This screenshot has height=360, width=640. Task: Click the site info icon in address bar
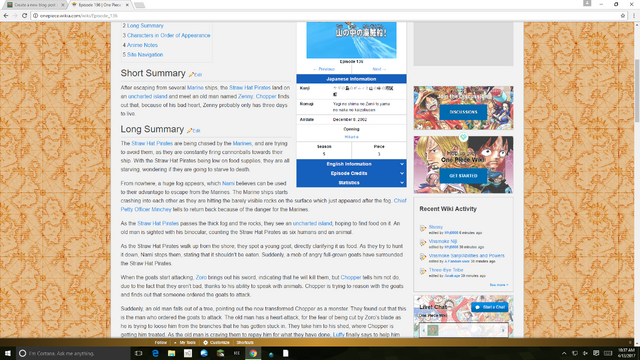36,16
